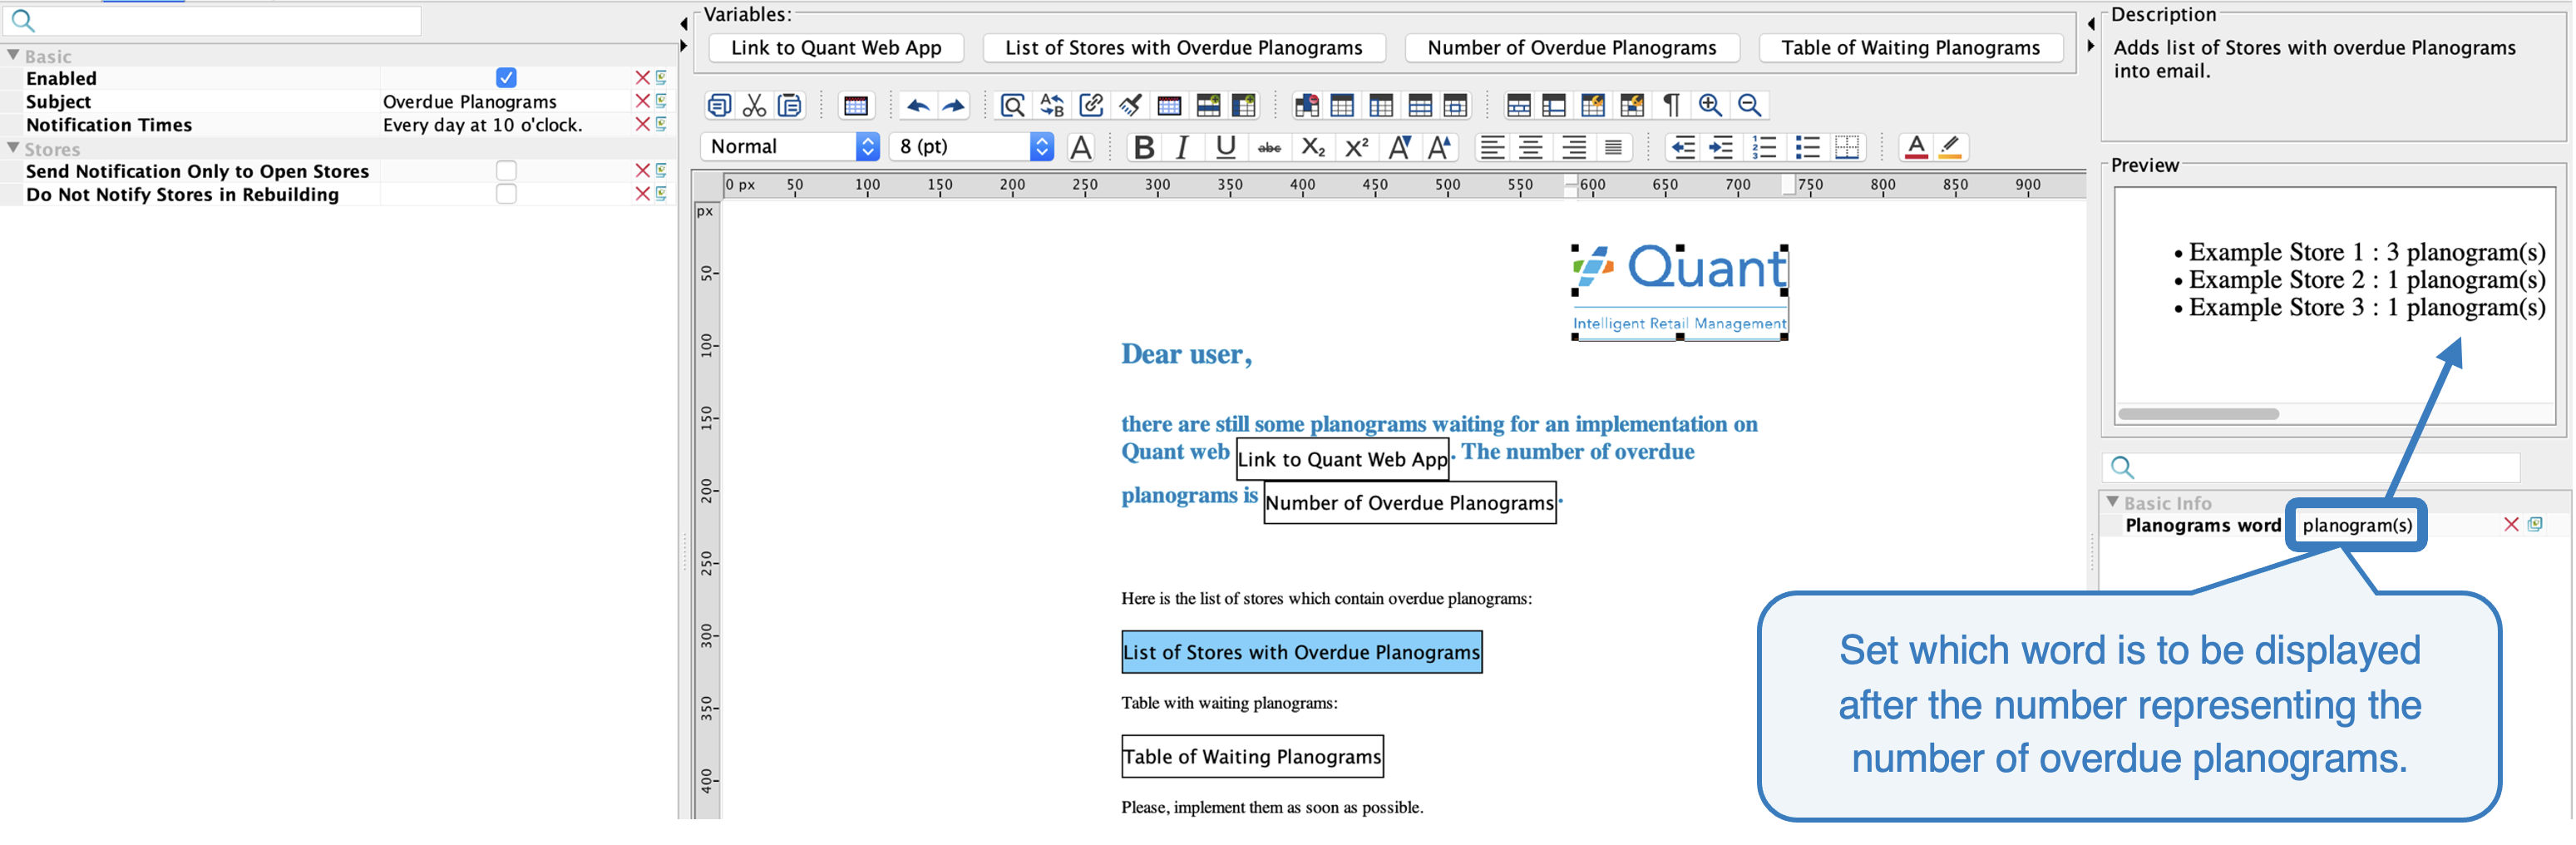Image resolution: width=2576 pixels, height=845 pixels.
Task: Click the borders grid icon
Action: (1847, 147)
